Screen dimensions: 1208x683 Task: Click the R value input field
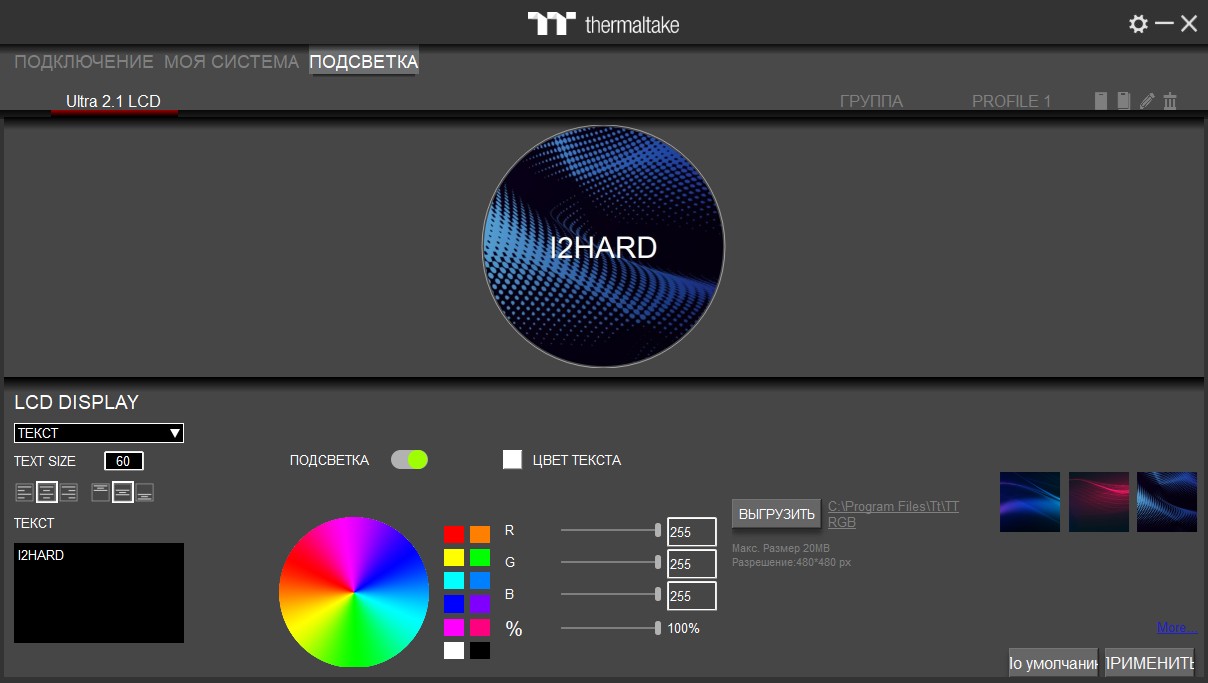pyautogui.click(x=692, y=532)
